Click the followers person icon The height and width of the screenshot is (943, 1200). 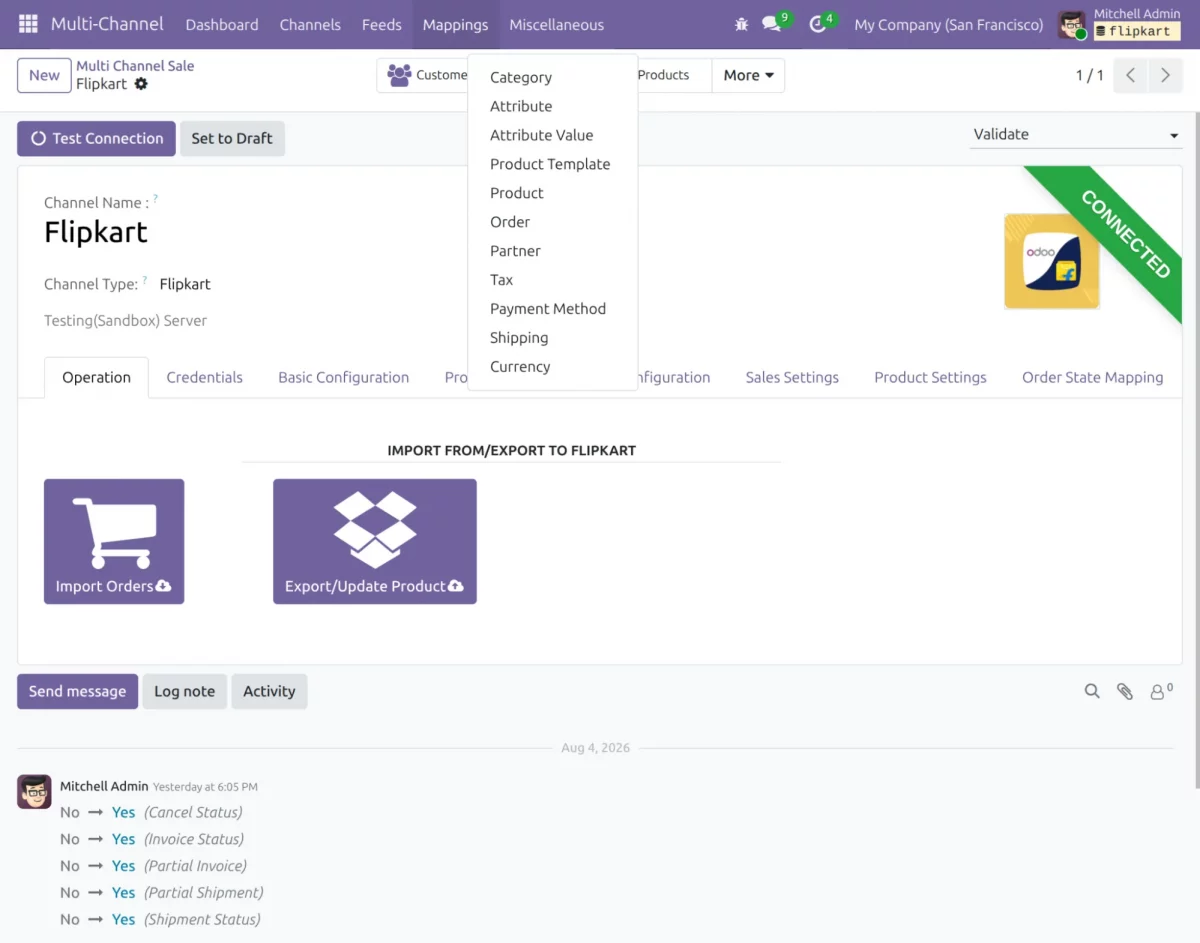pos(1160,691)
